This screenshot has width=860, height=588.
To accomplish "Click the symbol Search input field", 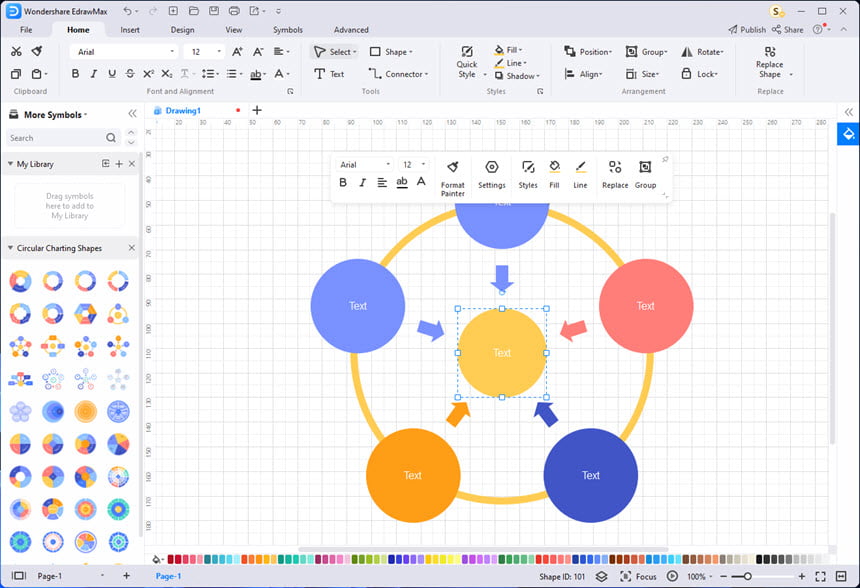I will pos(63,138).
